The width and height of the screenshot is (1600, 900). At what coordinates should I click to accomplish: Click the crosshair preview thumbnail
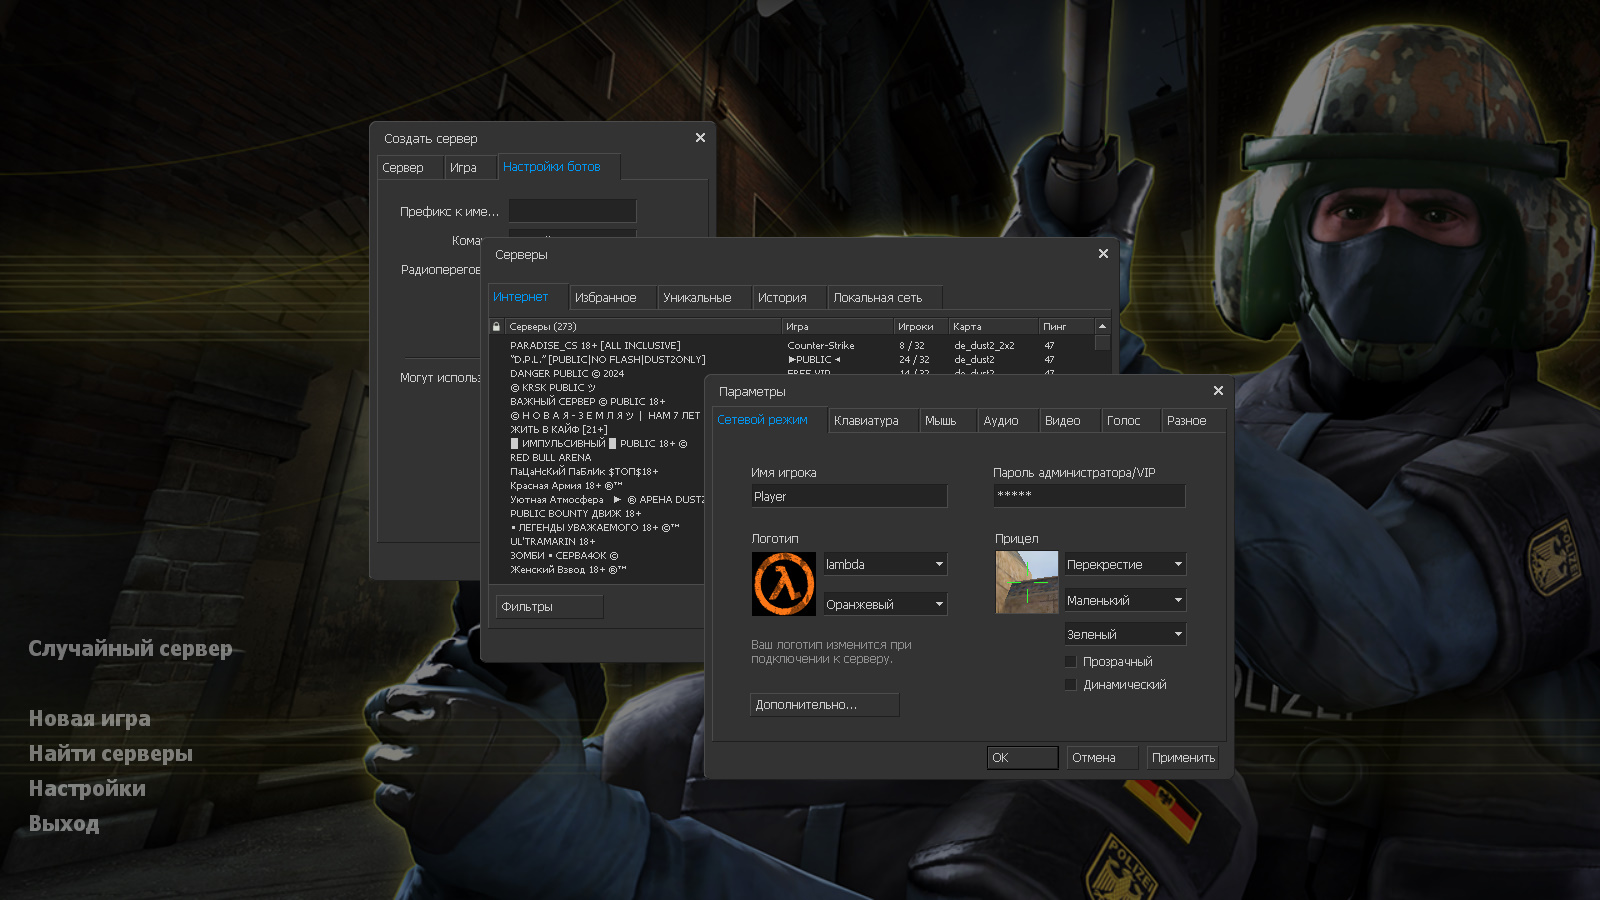point(1026,582)
